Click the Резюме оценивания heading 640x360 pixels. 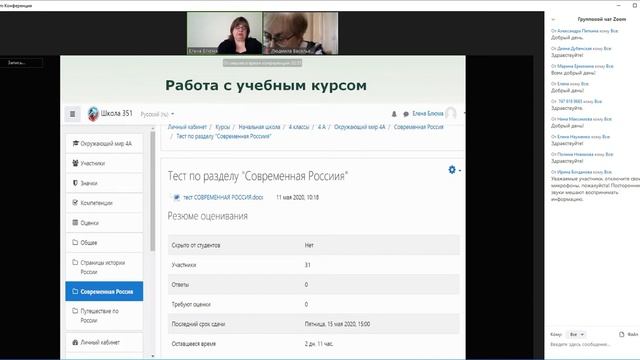pos(208,216)
